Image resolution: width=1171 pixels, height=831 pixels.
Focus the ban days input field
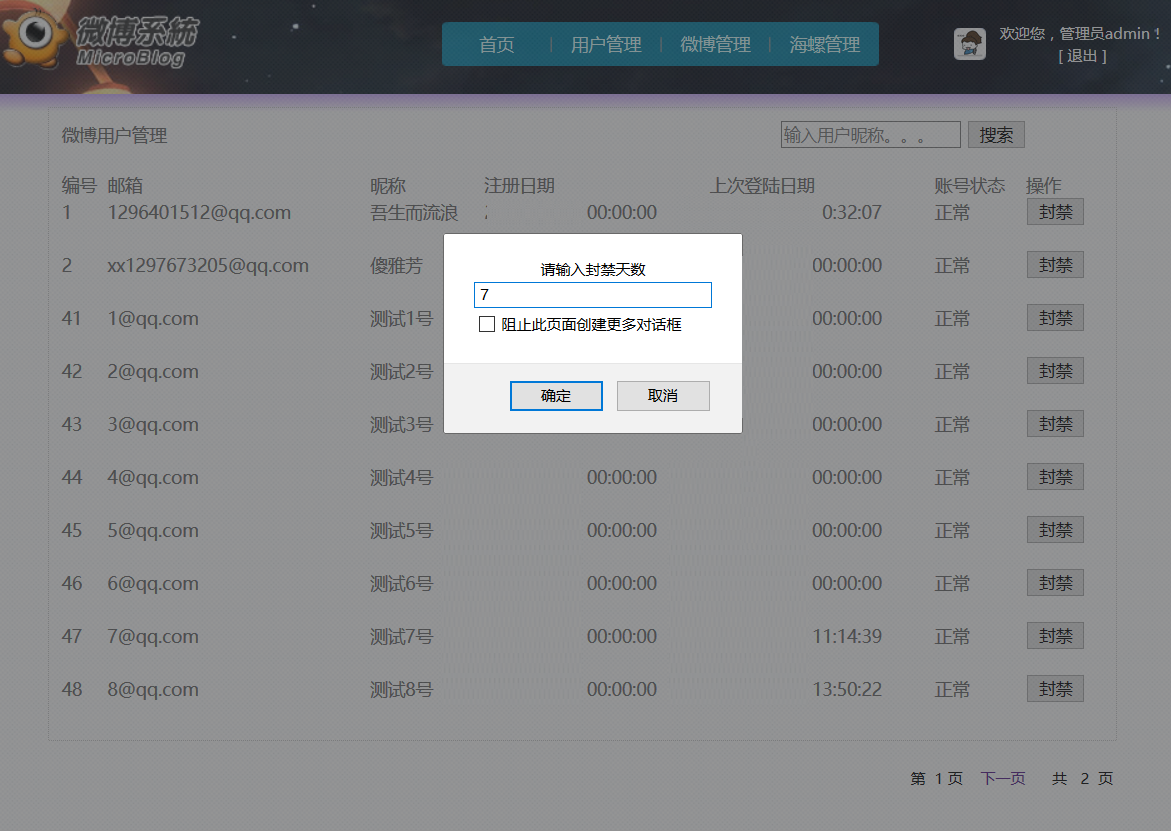click(593, 295)
